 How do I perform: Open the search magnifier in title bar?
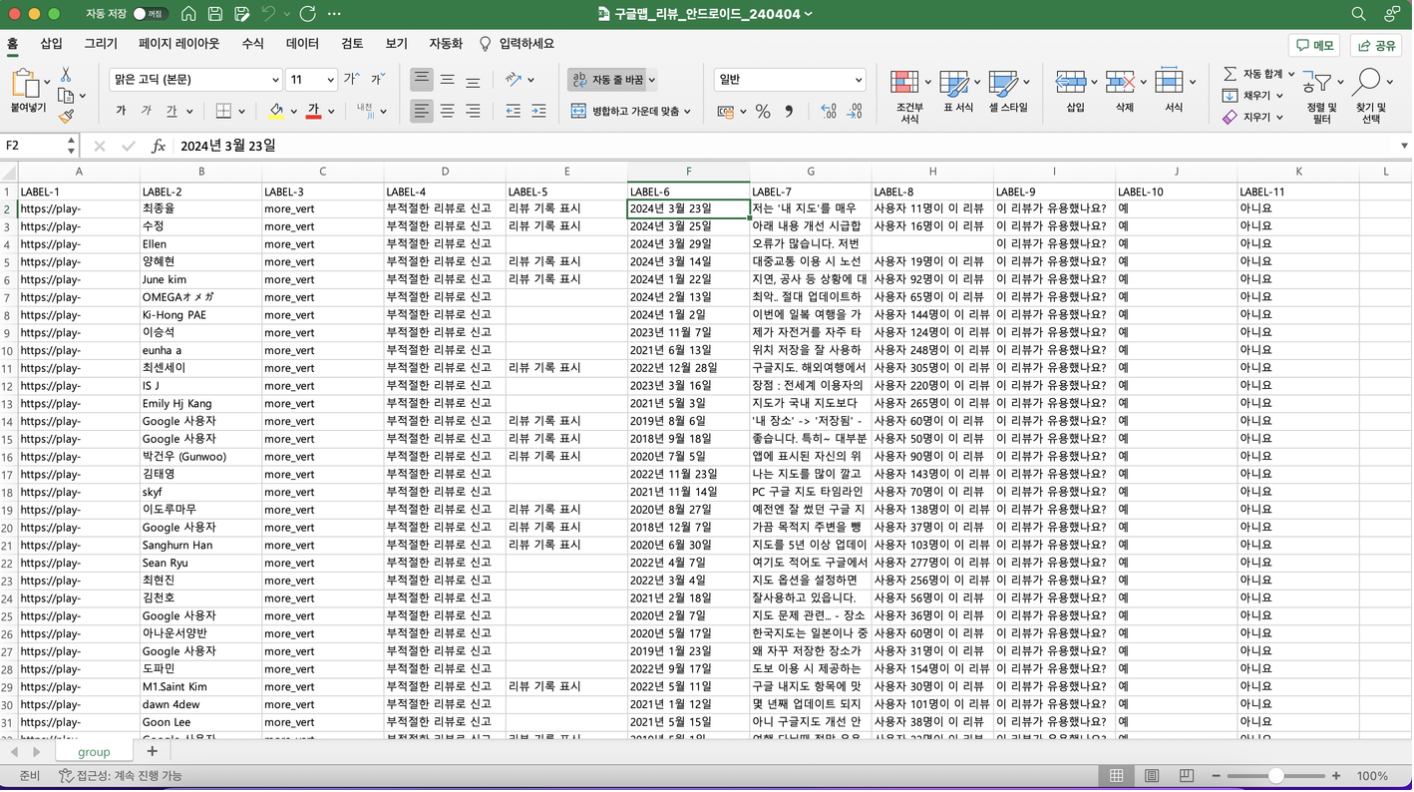click(x=1358, y=14)
